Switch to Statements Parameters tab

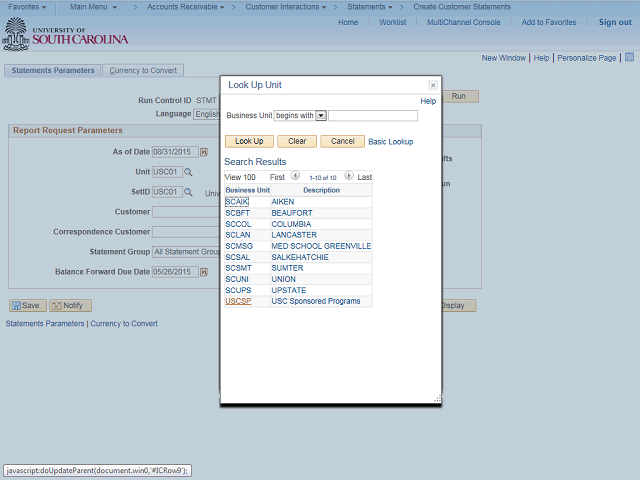53,70
